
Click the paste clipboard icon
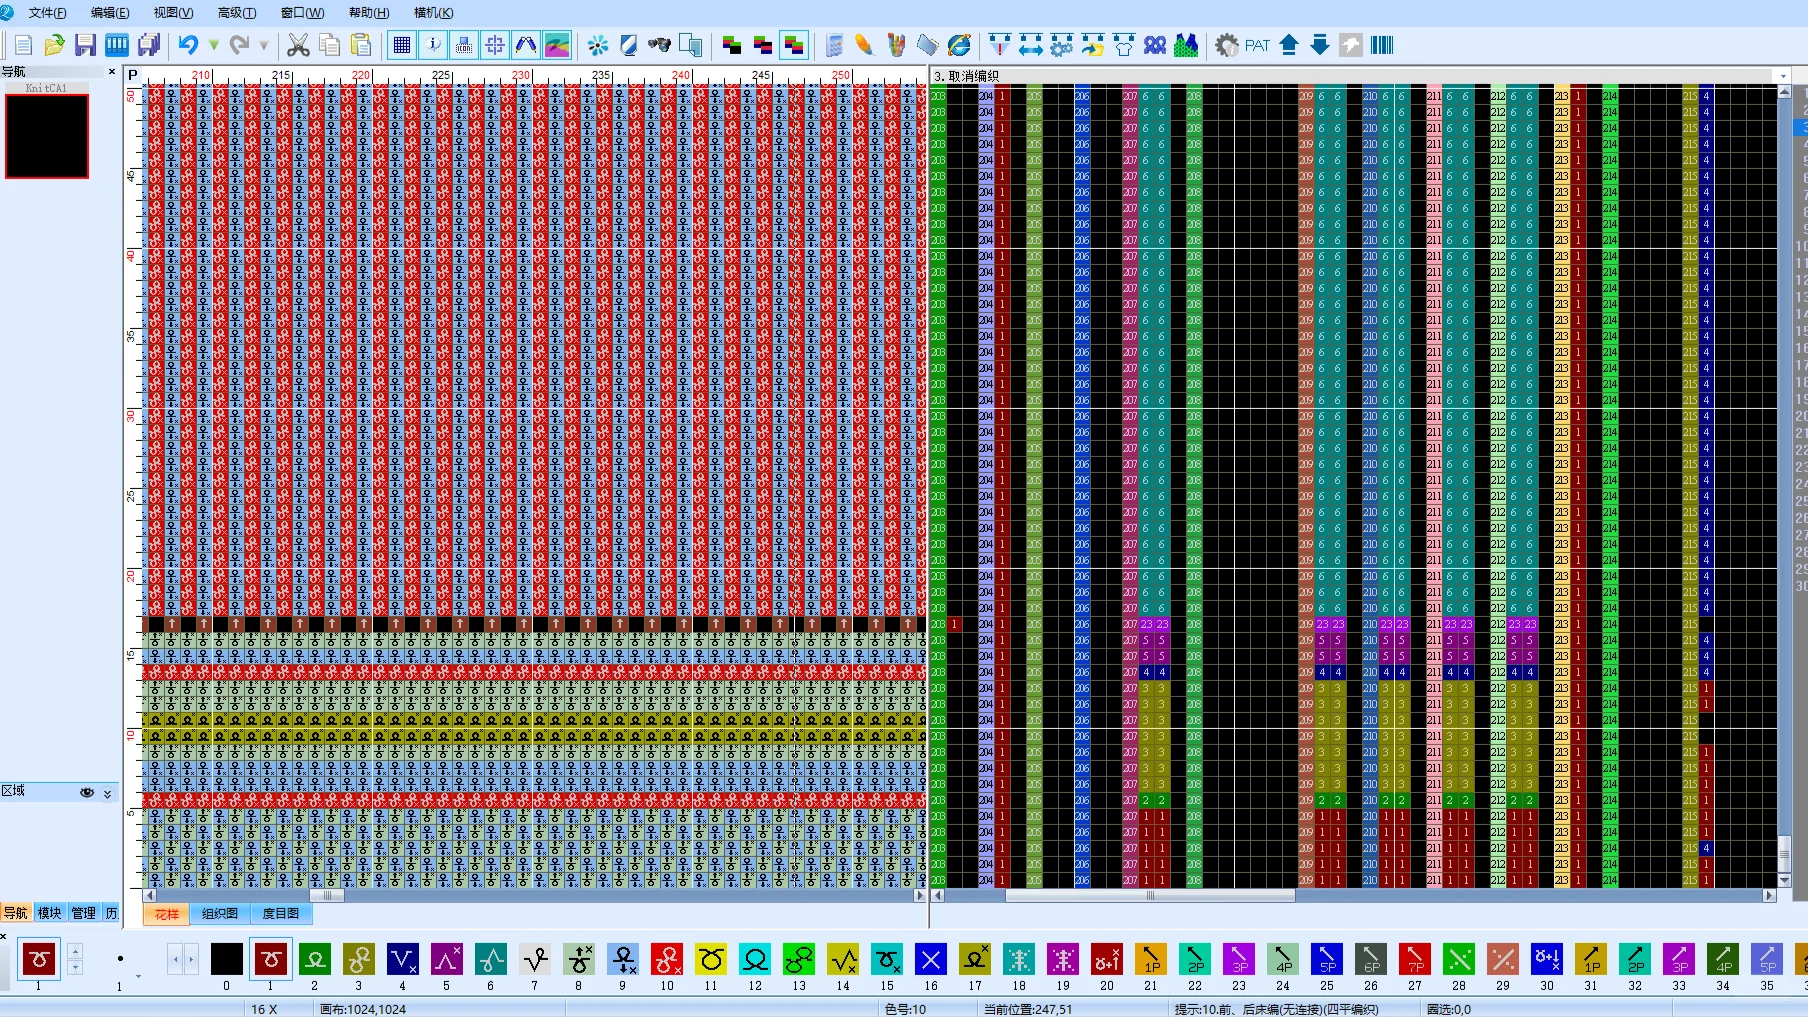click(361, 45)
